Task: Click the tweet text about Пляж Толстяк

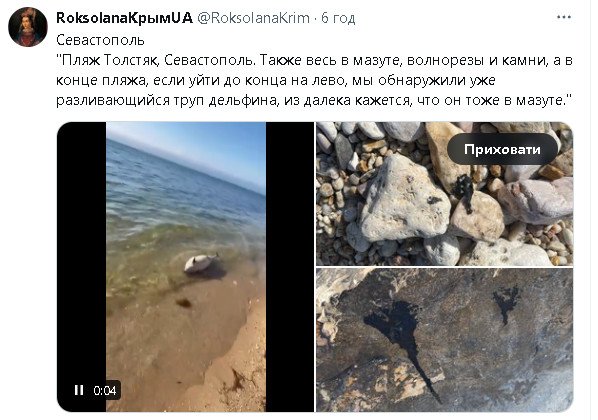Action: pyautogui.click(x=314, y=80)
